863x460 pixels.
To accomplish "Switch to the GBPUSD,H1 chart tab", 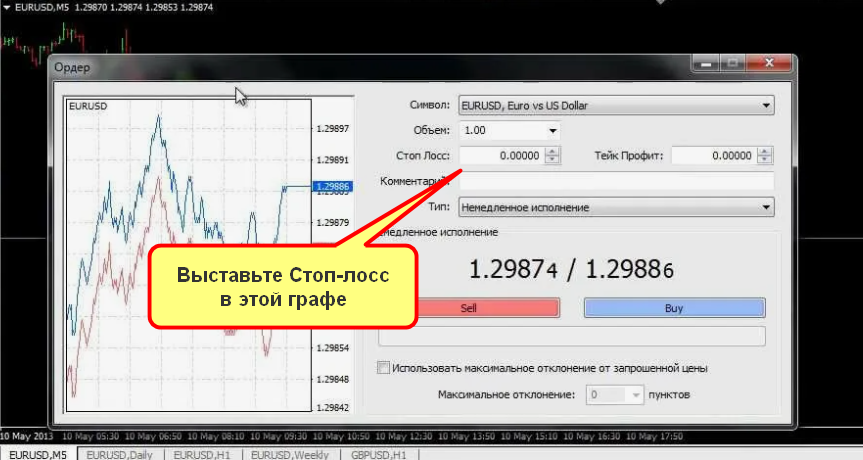I will click(379, 454).
